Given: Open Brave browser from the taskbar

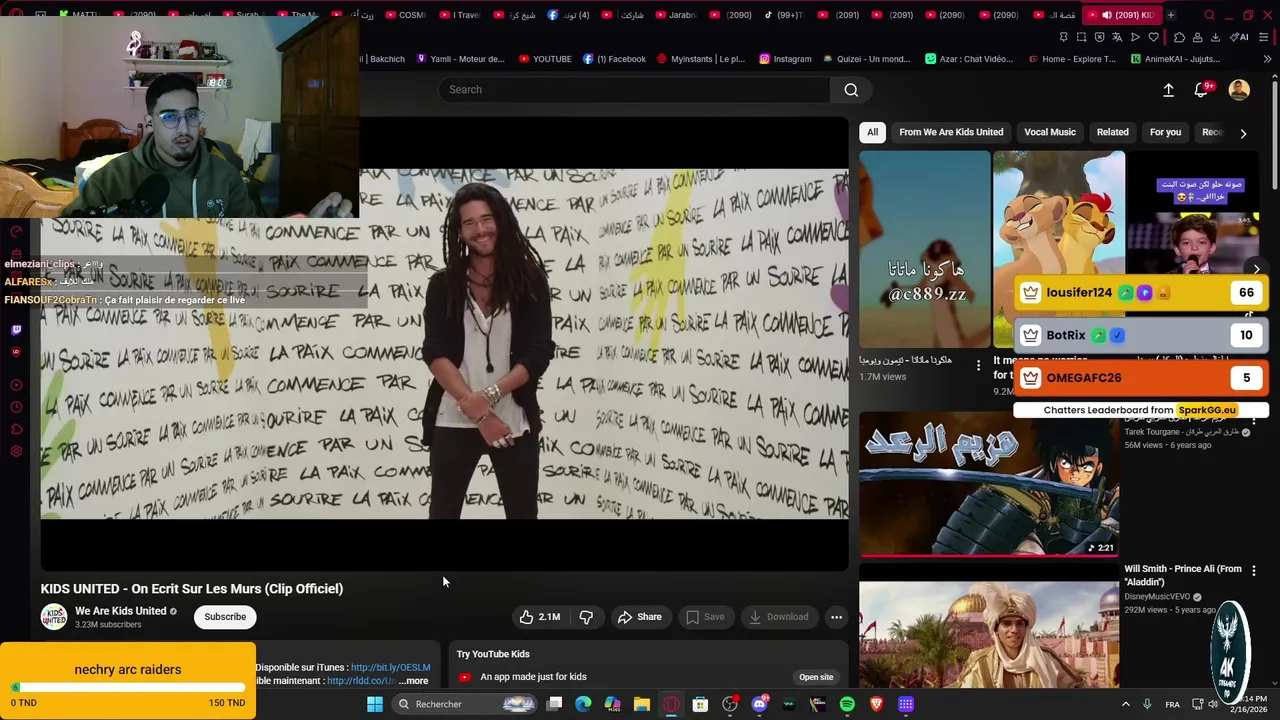Looking at the screenshot, I should pos(876,704).
